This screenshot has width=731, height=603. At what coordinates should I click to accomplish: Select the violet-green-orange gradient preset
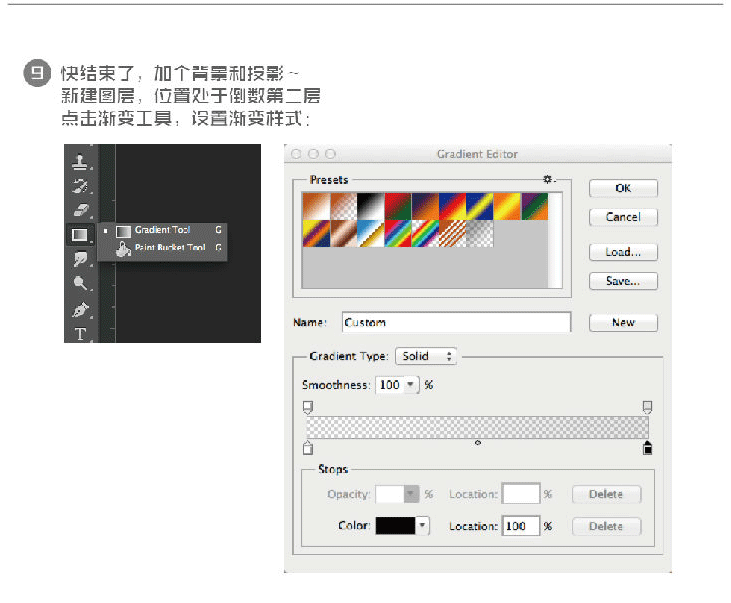tap(535, 206)
